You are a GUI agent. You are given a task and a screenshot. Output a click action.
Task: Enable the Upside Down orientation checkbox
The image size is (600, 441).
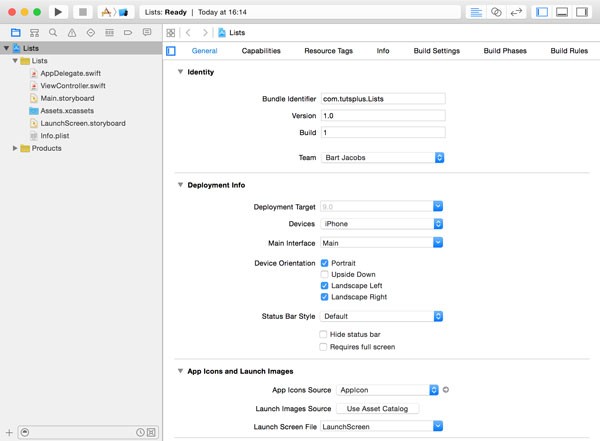(x=324, y=274)
